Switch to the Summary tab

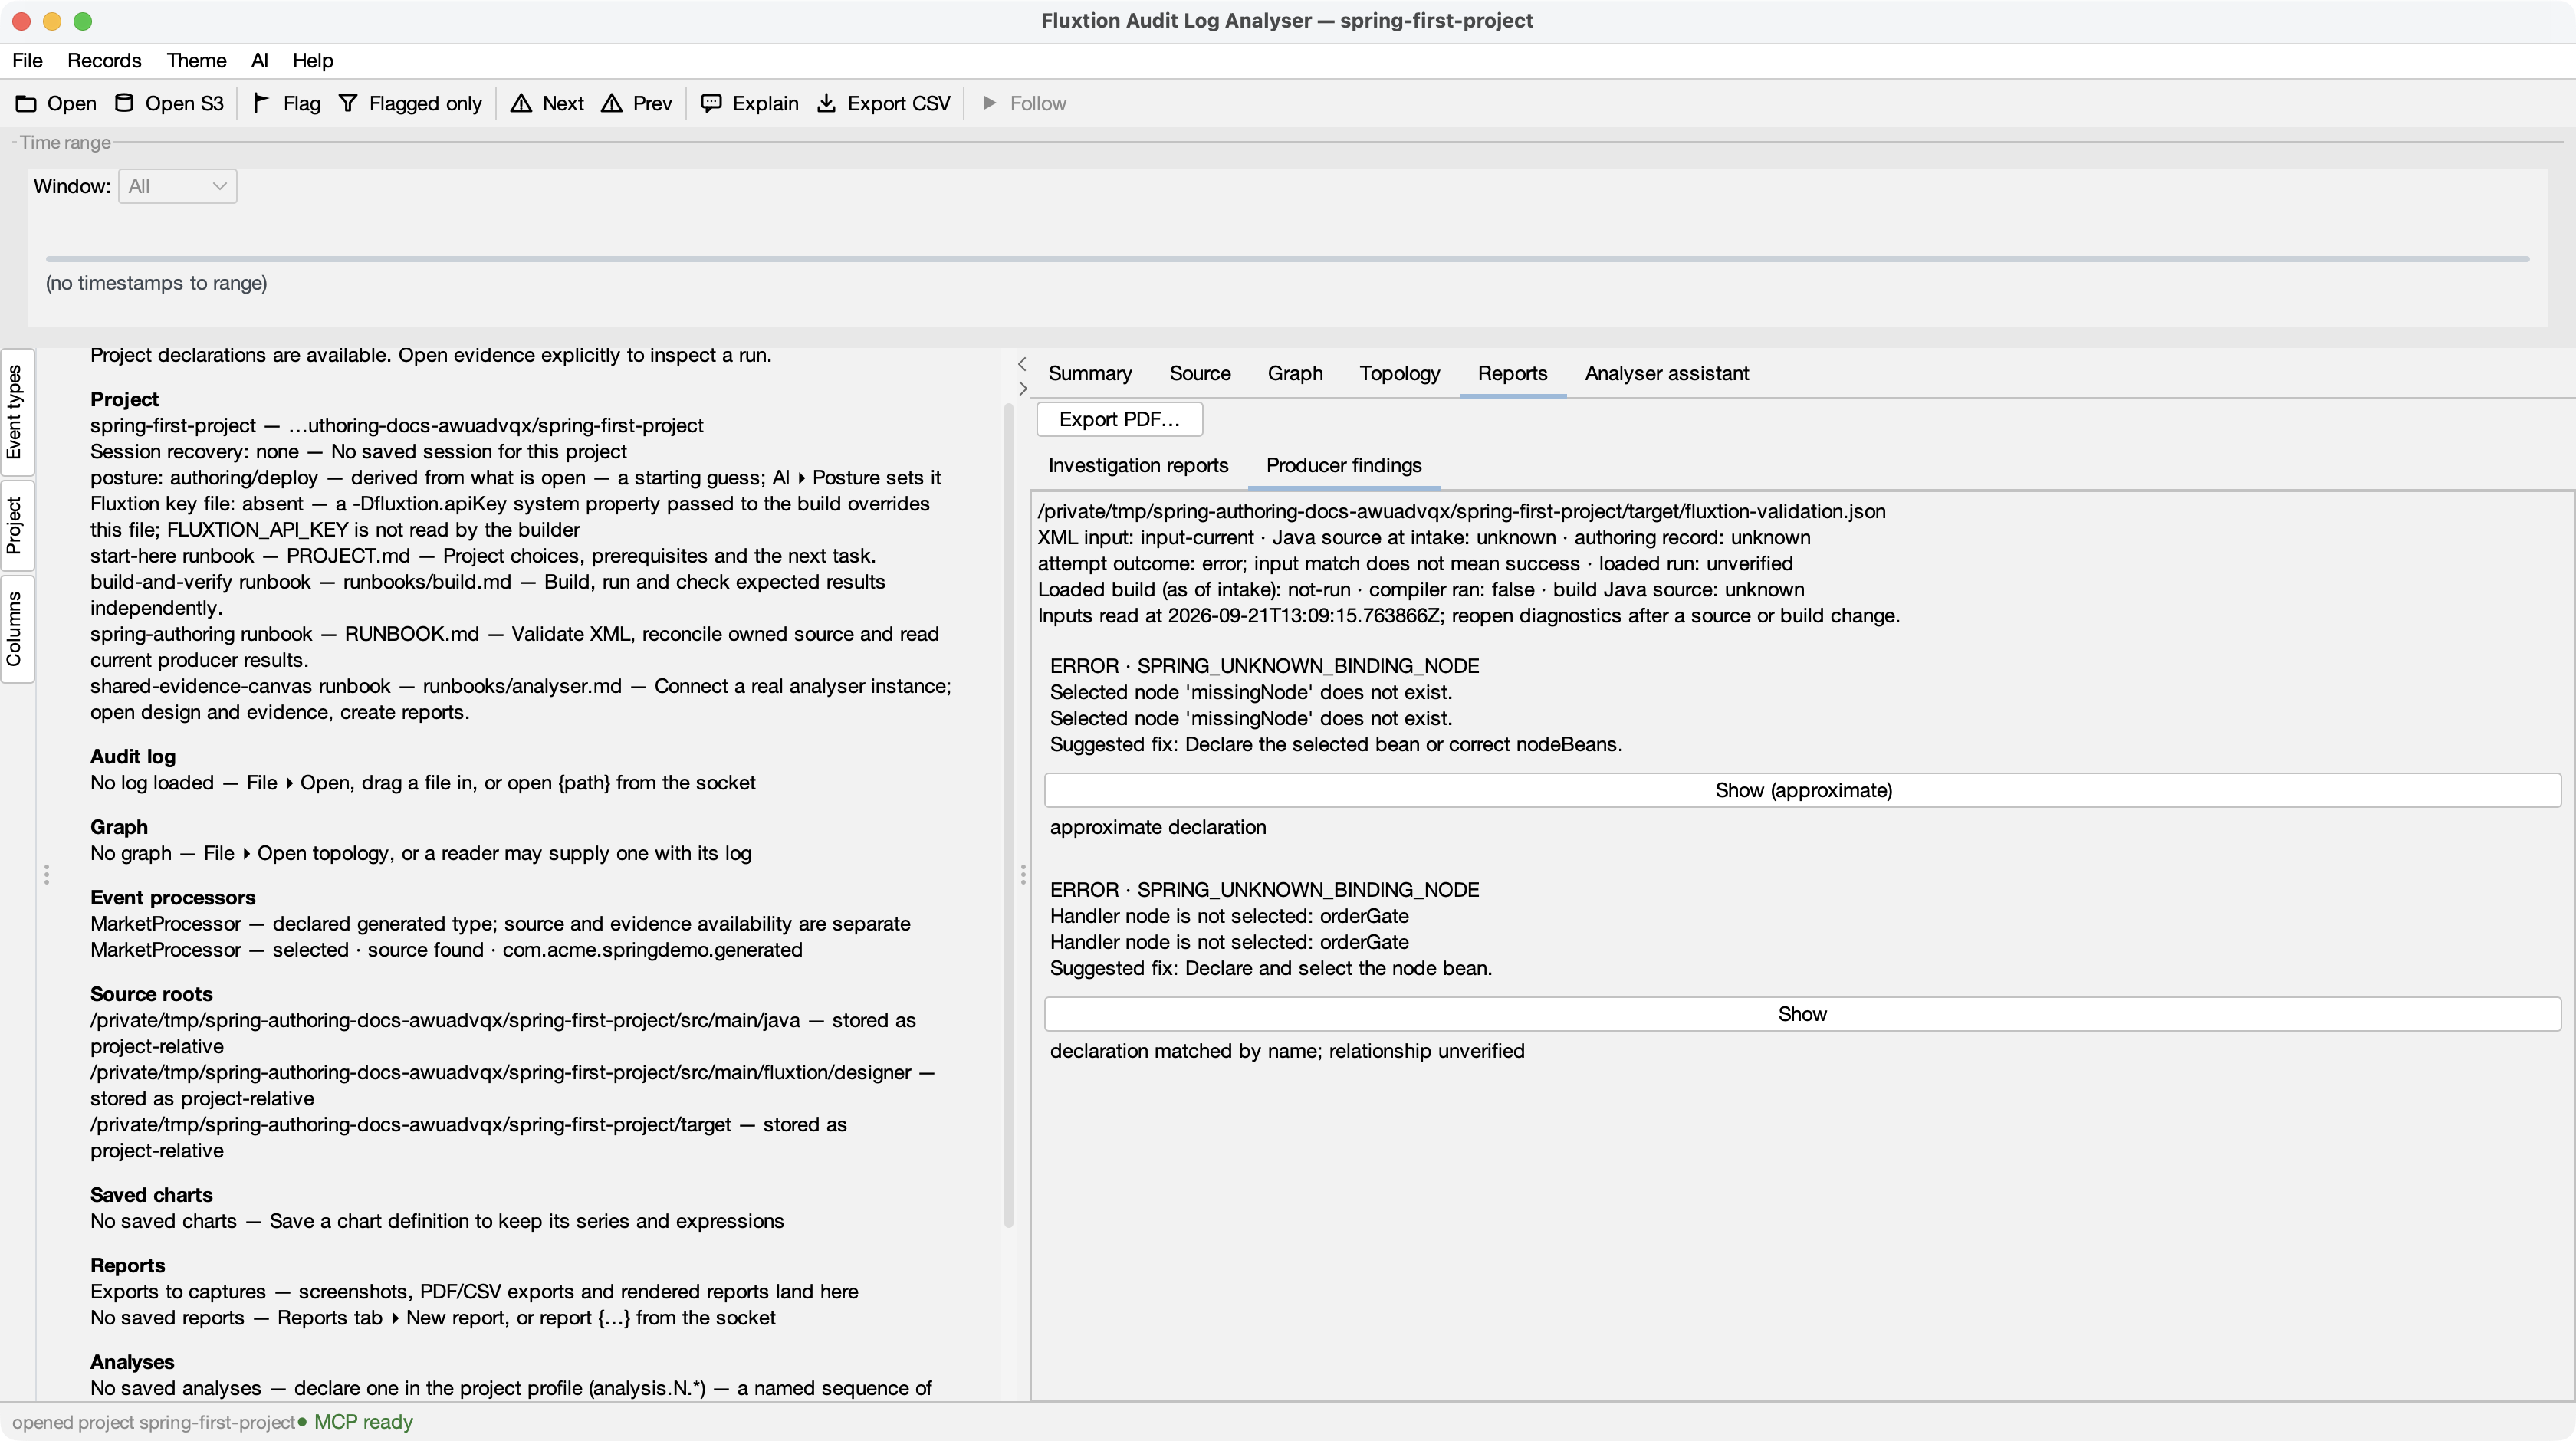coord(1089,373)
